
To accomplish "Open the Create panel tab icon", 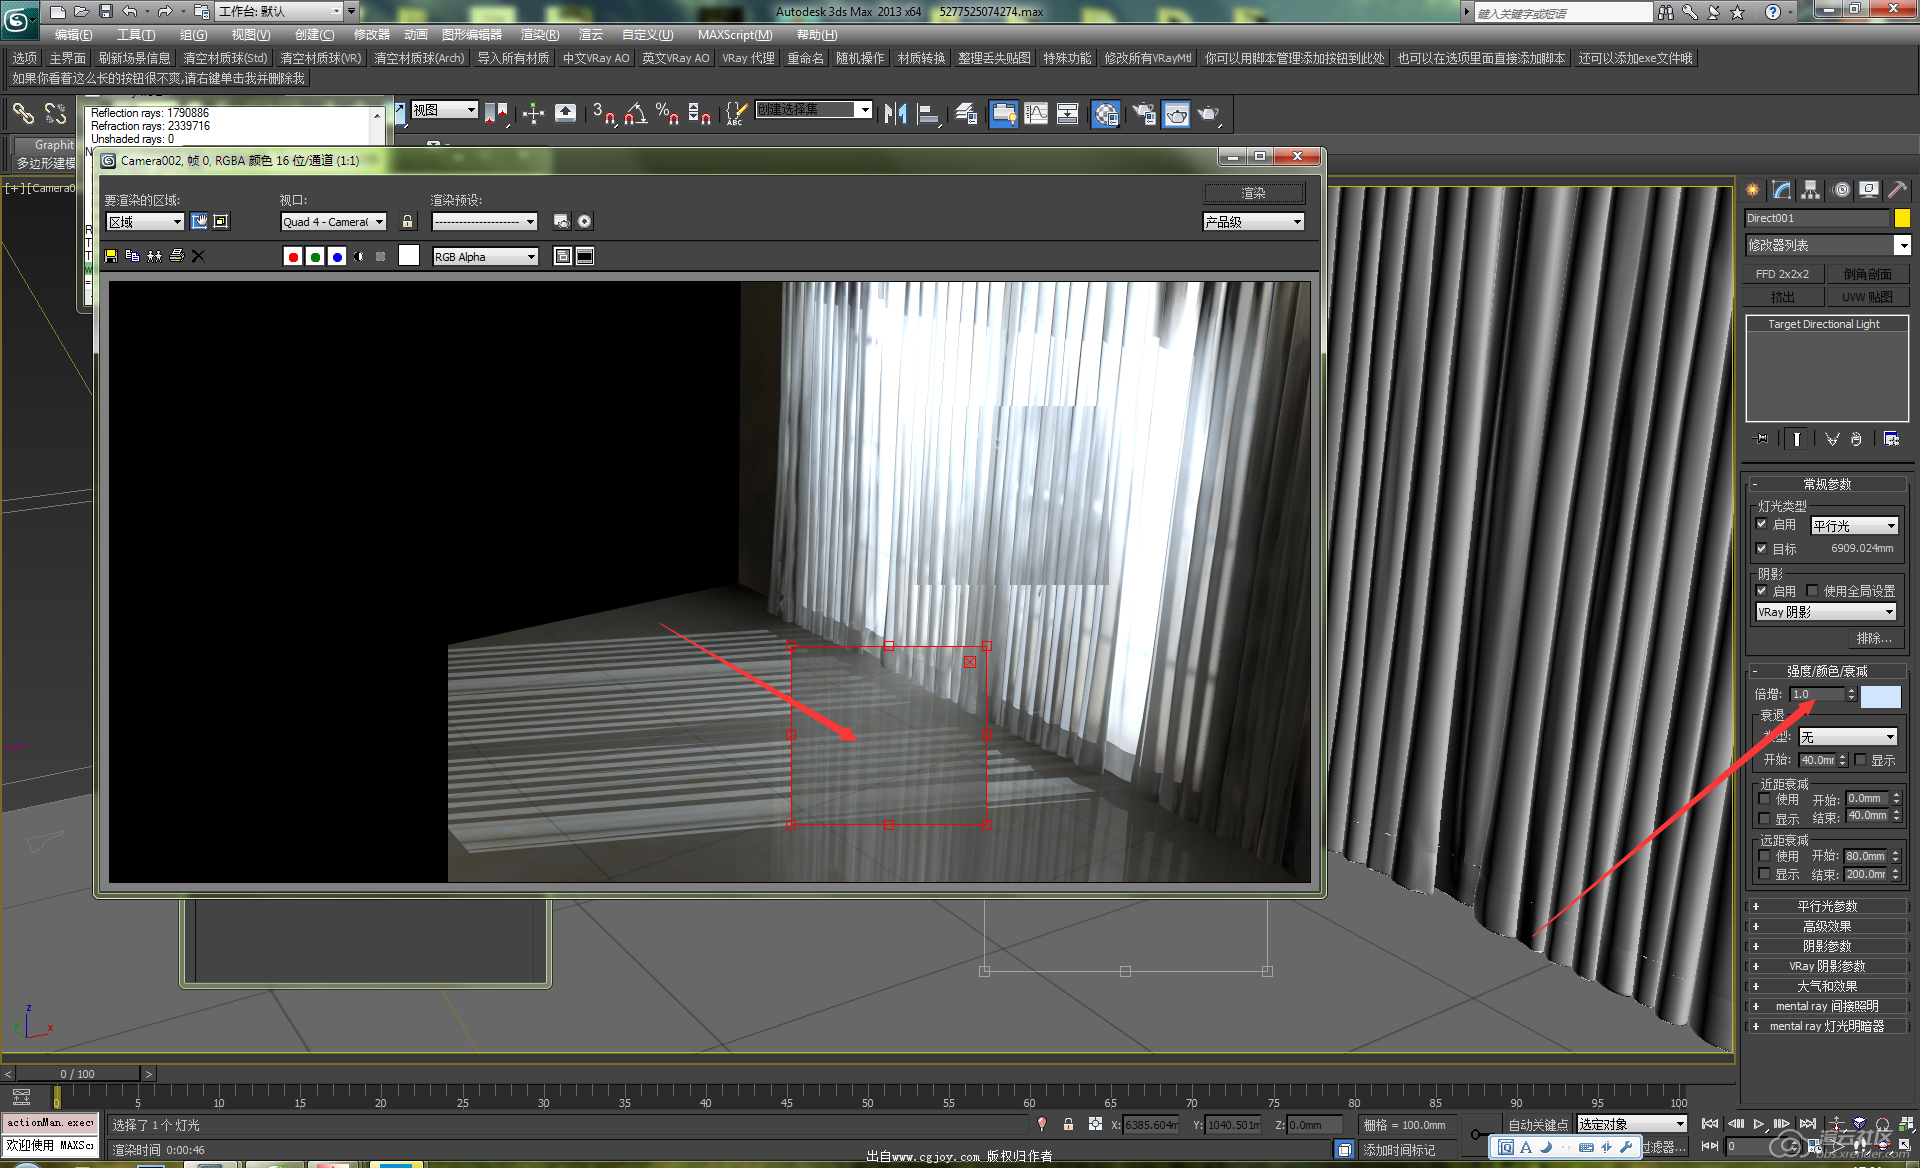I will pos(1753,189).
